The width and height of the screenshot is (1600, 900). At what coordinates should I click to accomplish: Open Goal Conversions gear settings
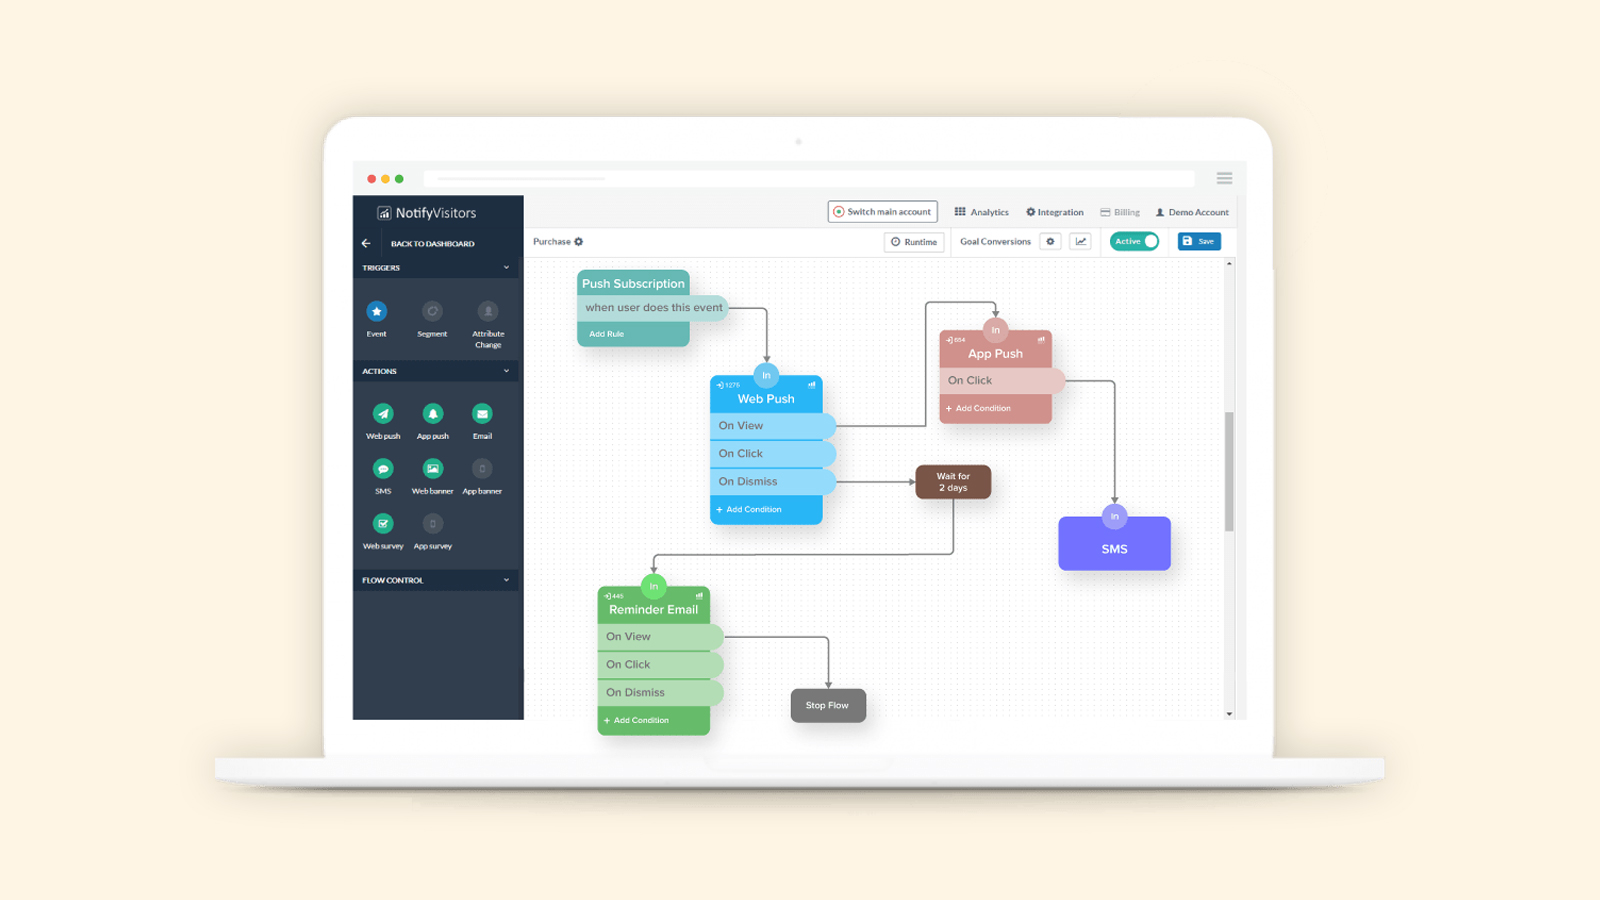coord(1050,241)
